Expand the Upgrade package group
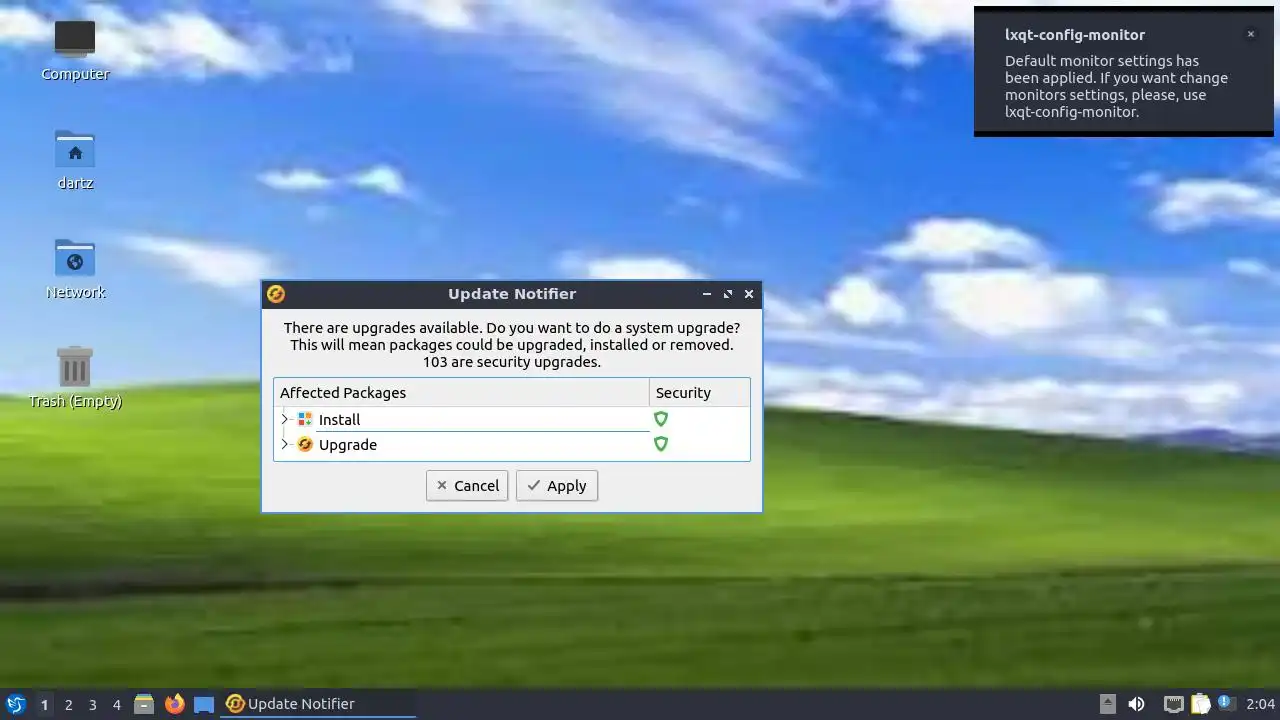Image resolution: width=1280 pixels, height=720 pixels. pyautogui.click(x=285, y=444)
